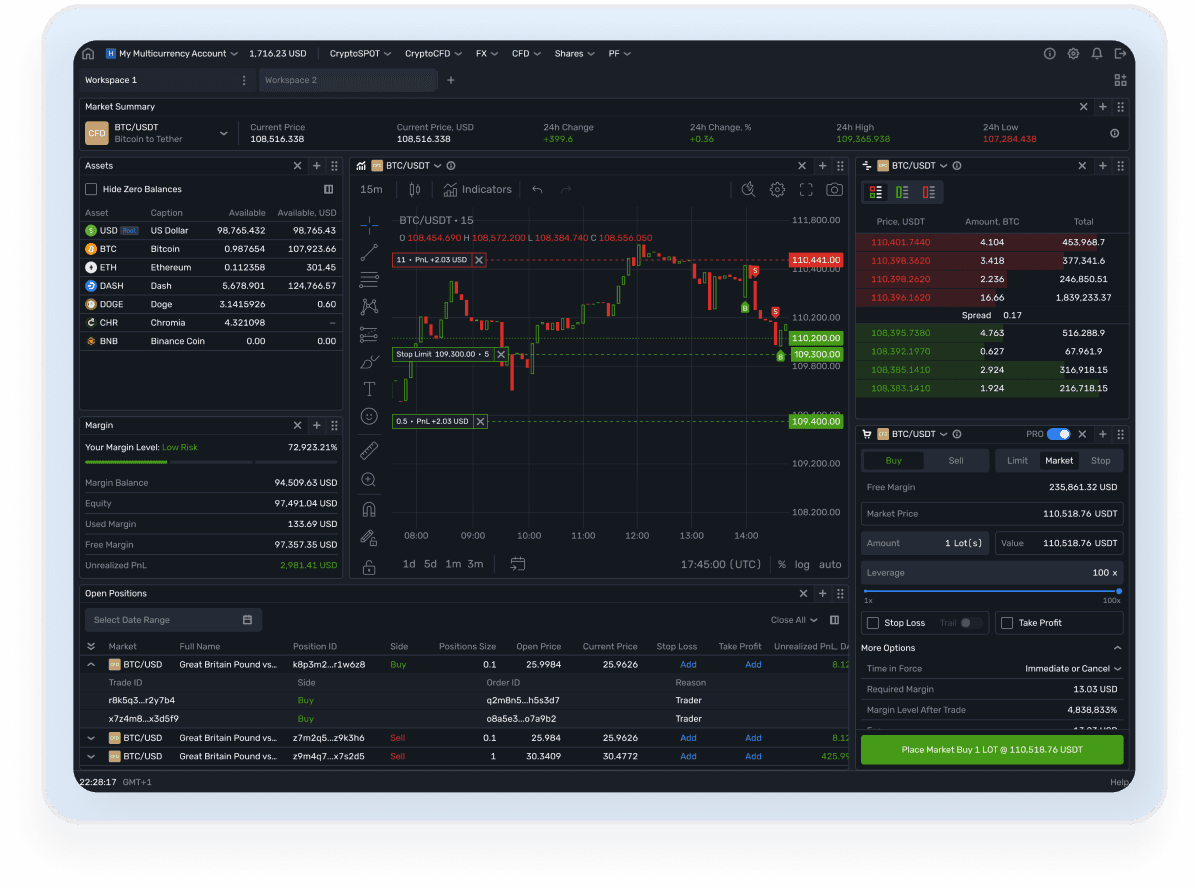Change the candlestick chart type
The image size is (1196, 890).
[x=415, y=189]
